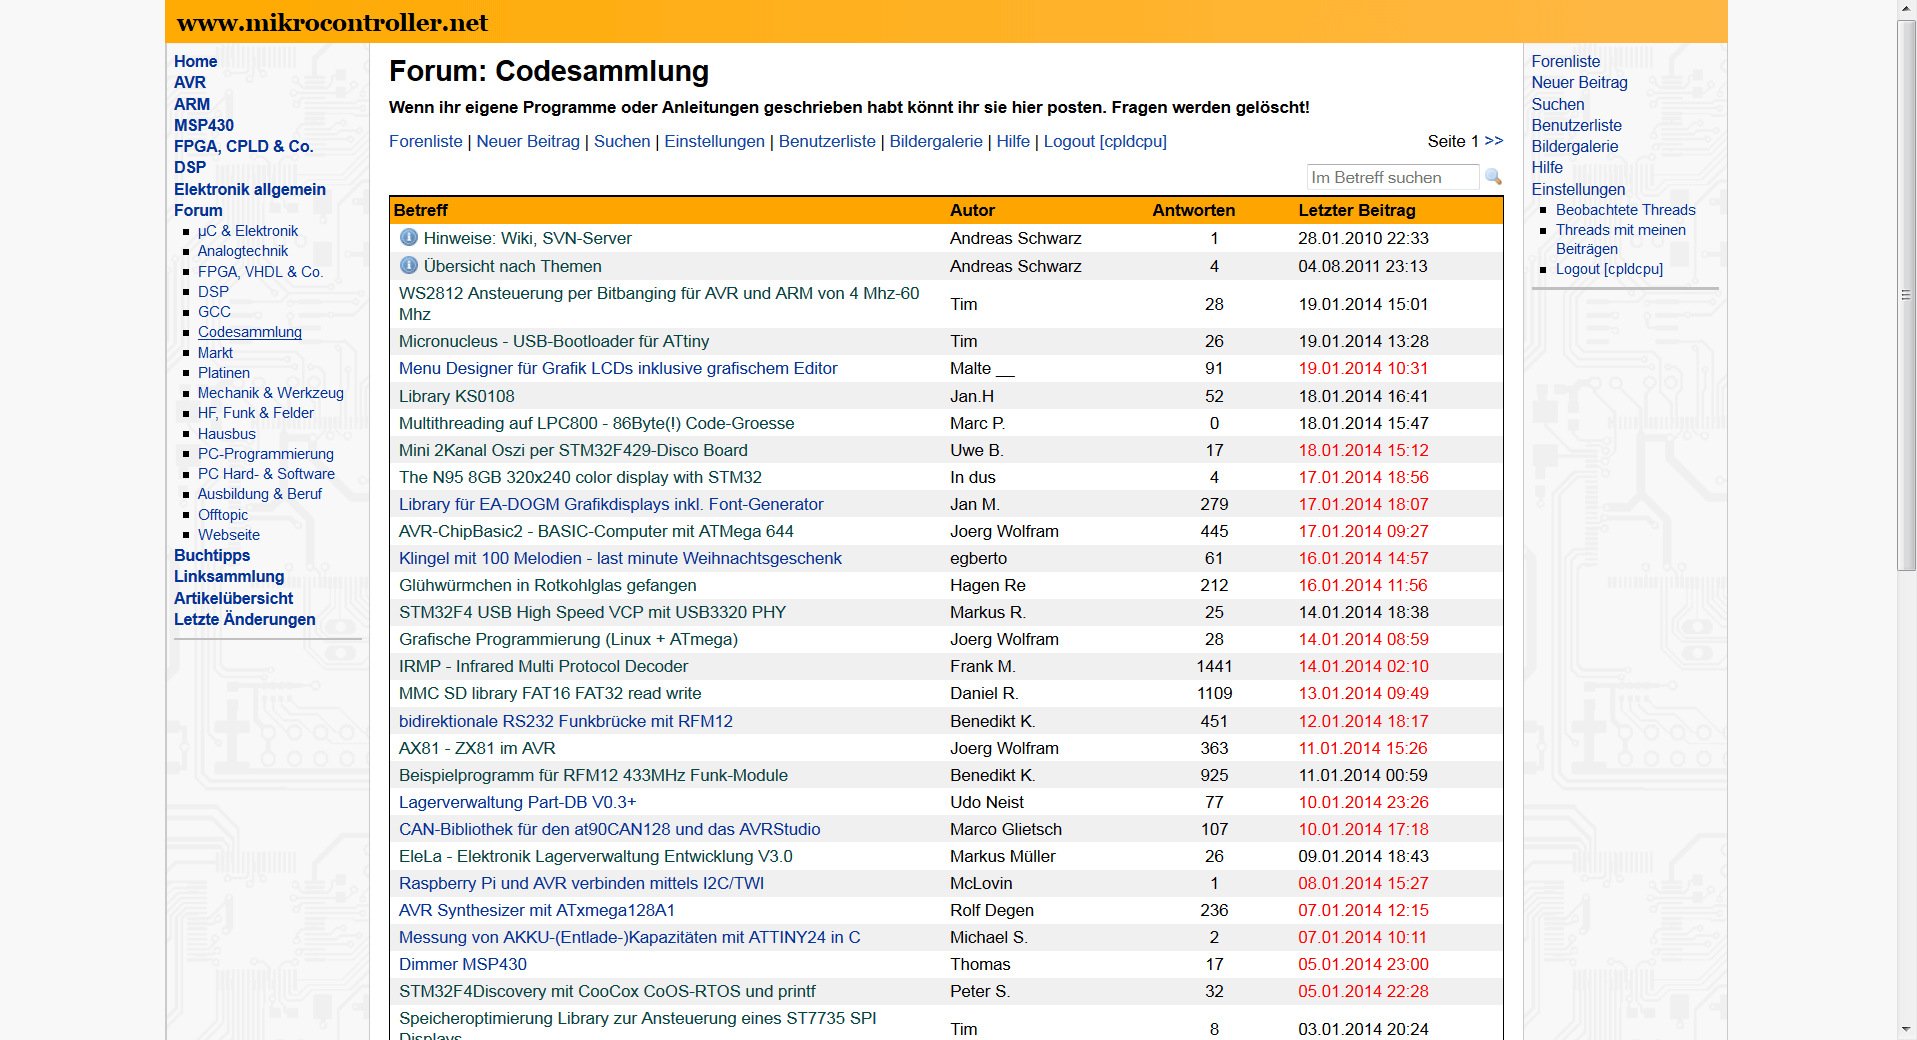Open PC Hard- & Software subforum
Image resolution: width=1917 pixels, height=1040 pixels.
tap(266, 474)
